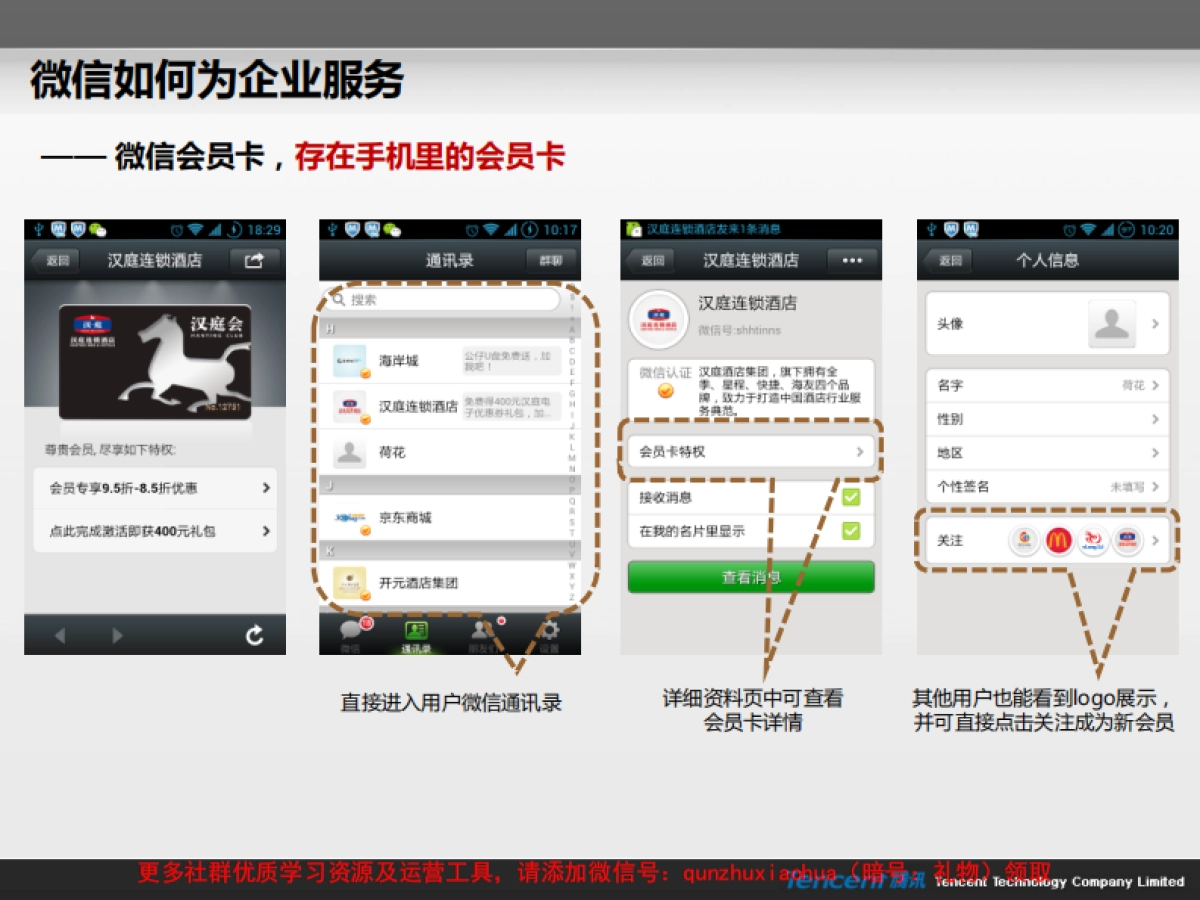The image size is (1200, 900).
Task: Open the ... more options icon on 汉庭连锁酒店
Action: (x=852, y=261)
